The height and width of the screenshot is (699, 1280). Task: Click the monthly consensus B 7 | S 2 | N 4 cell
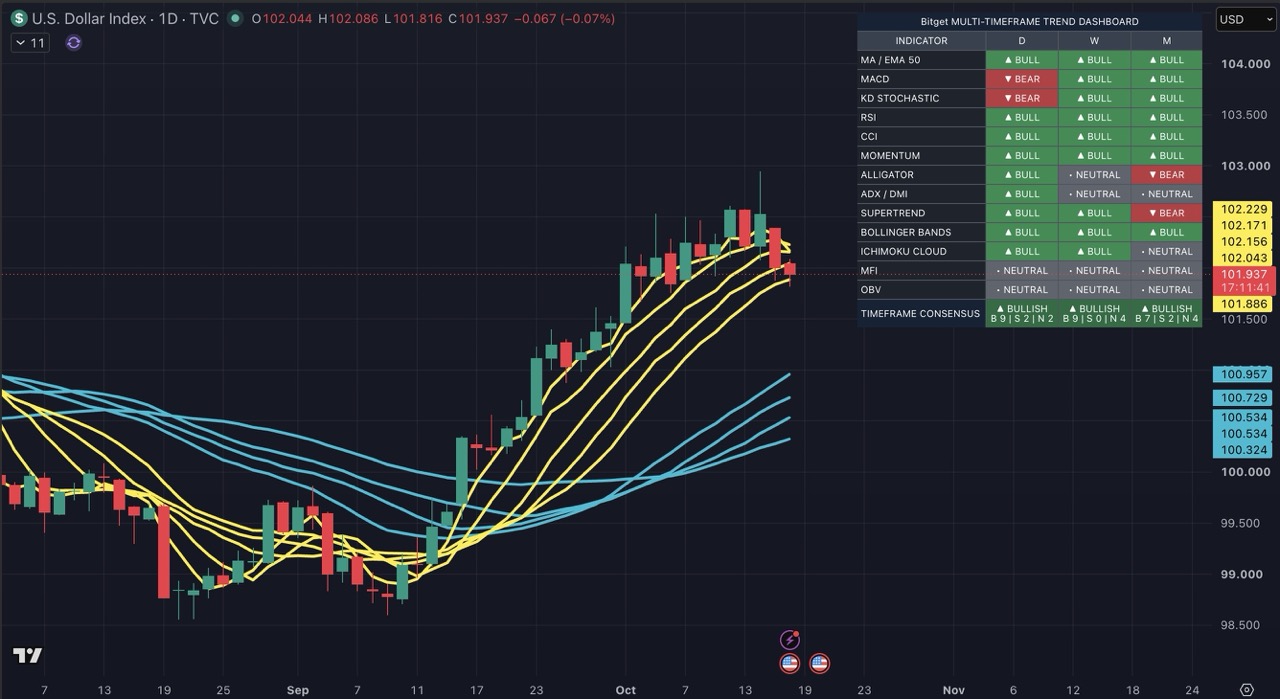(1166, 314)
